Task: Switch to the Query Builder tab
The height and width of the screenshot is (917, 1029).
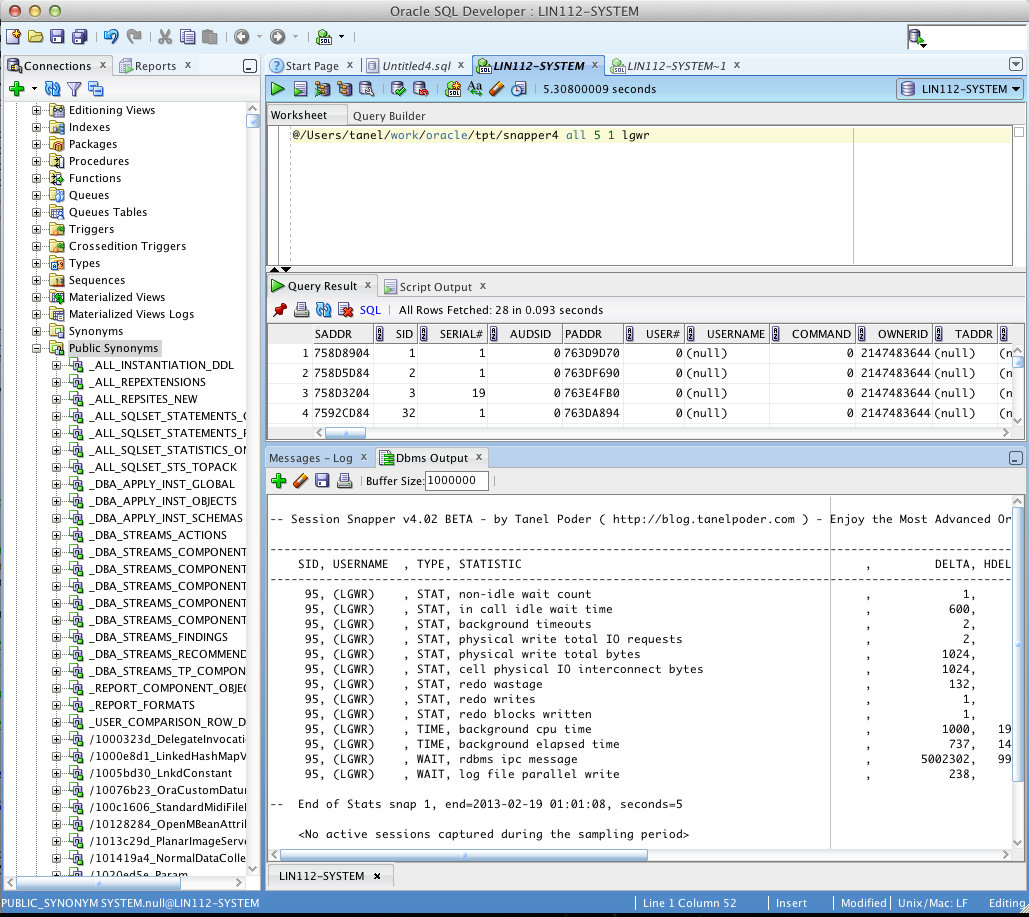Action: click(389, 116)
